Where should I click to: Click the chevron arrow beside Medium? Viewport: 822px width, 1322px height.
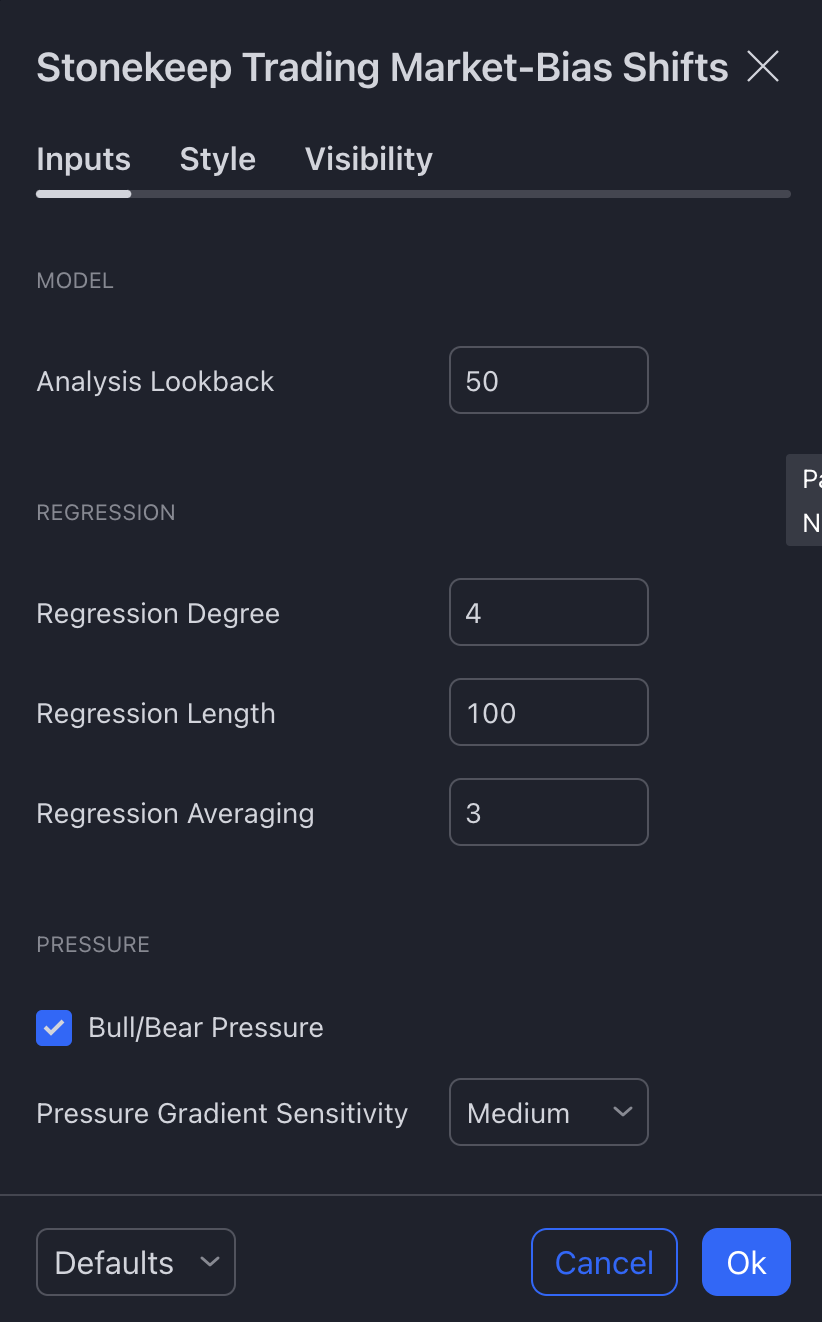622,1112
